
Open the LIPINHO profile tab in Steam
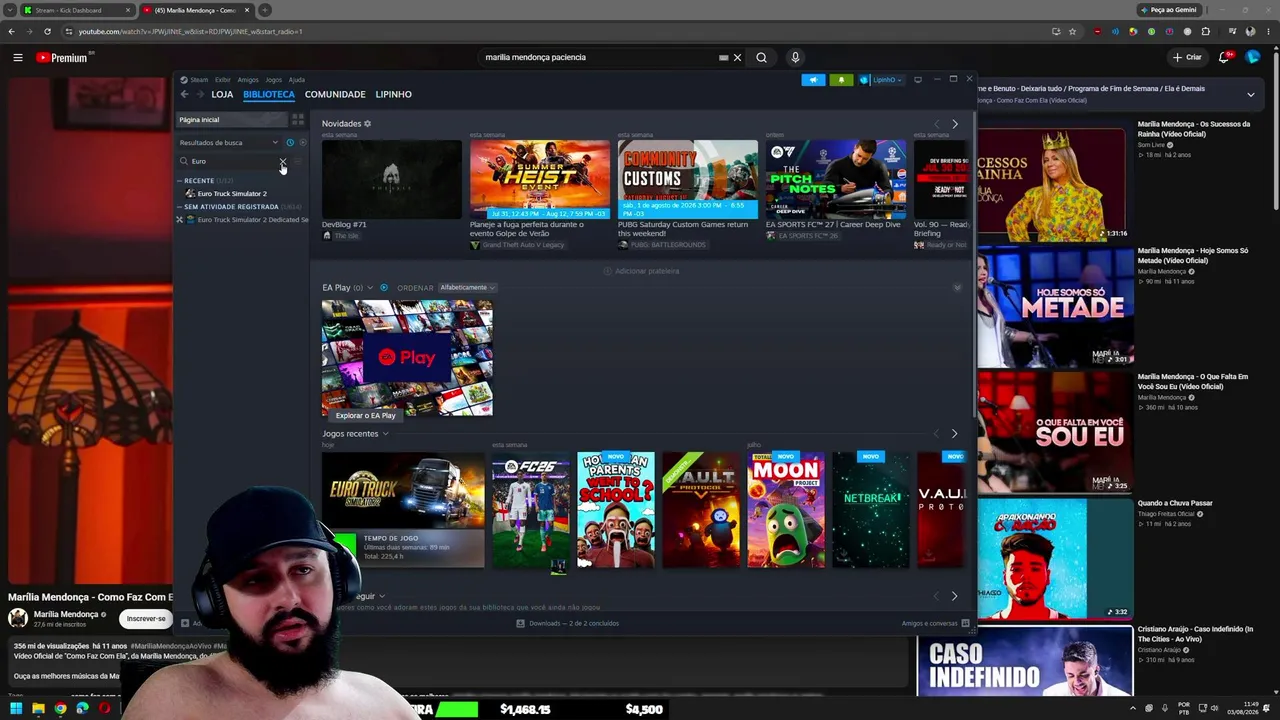[x=393, y=94]
